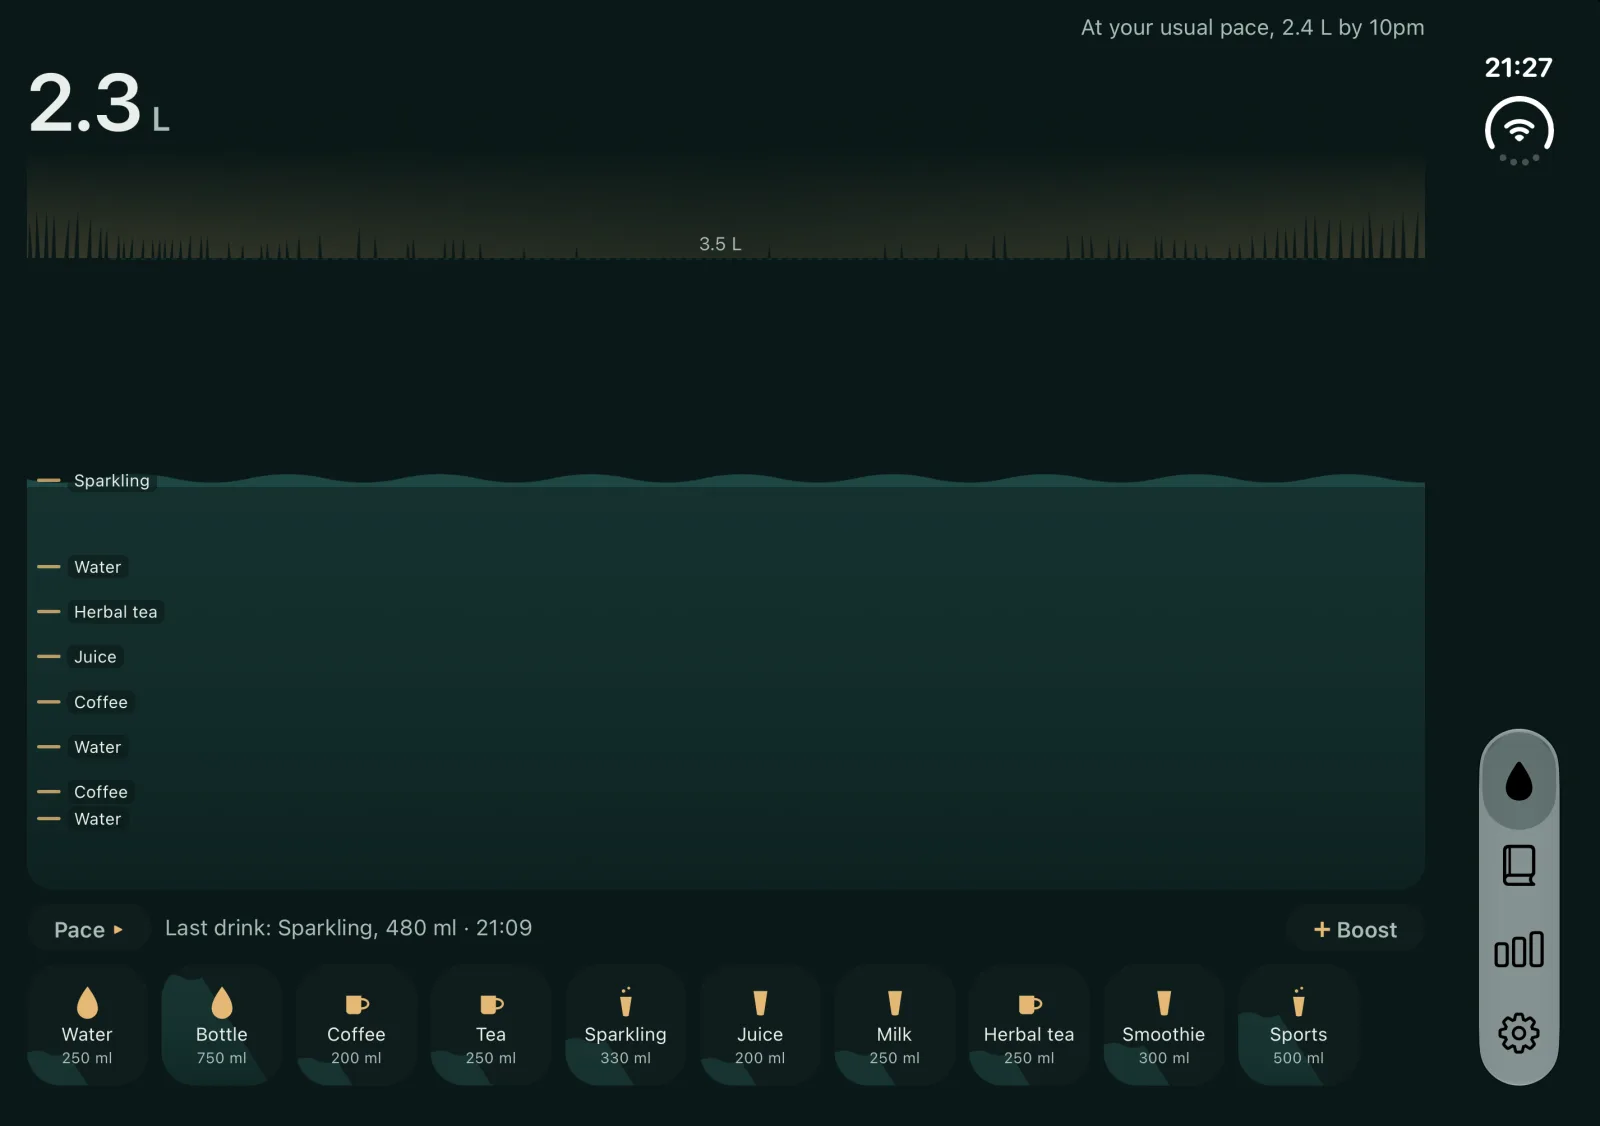Add a 300 ml Smoothie
1600x1126 pixels.
1163,1025
